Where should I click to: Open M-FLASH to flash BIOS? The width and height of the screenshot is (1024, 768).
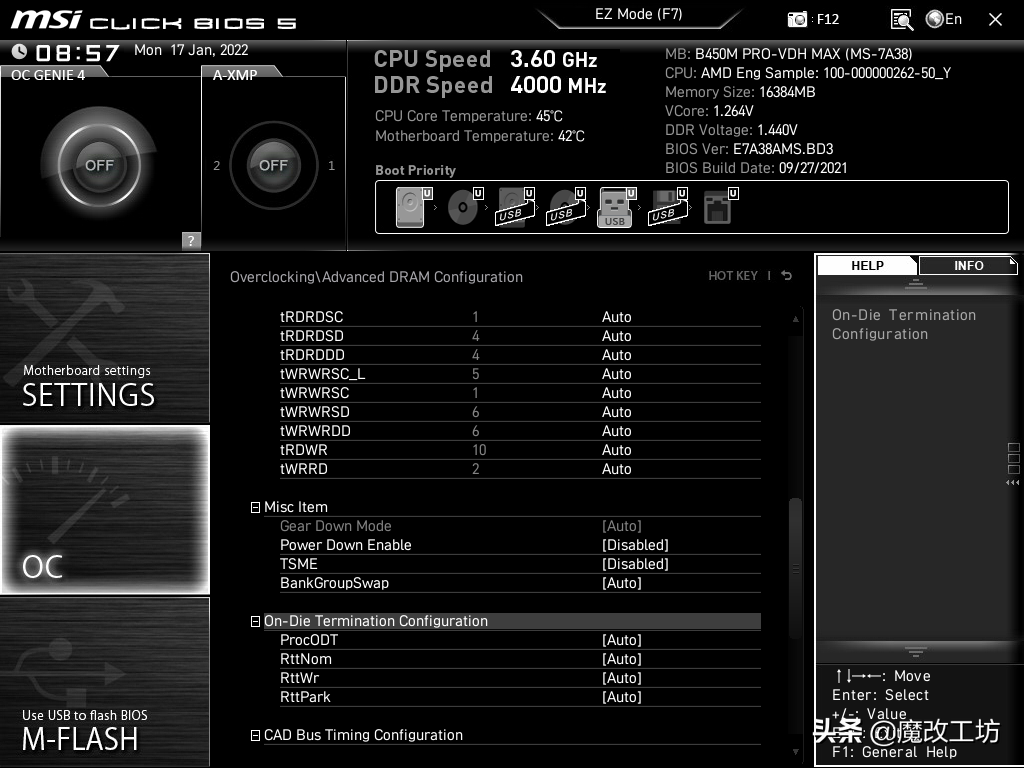point(104,681)
